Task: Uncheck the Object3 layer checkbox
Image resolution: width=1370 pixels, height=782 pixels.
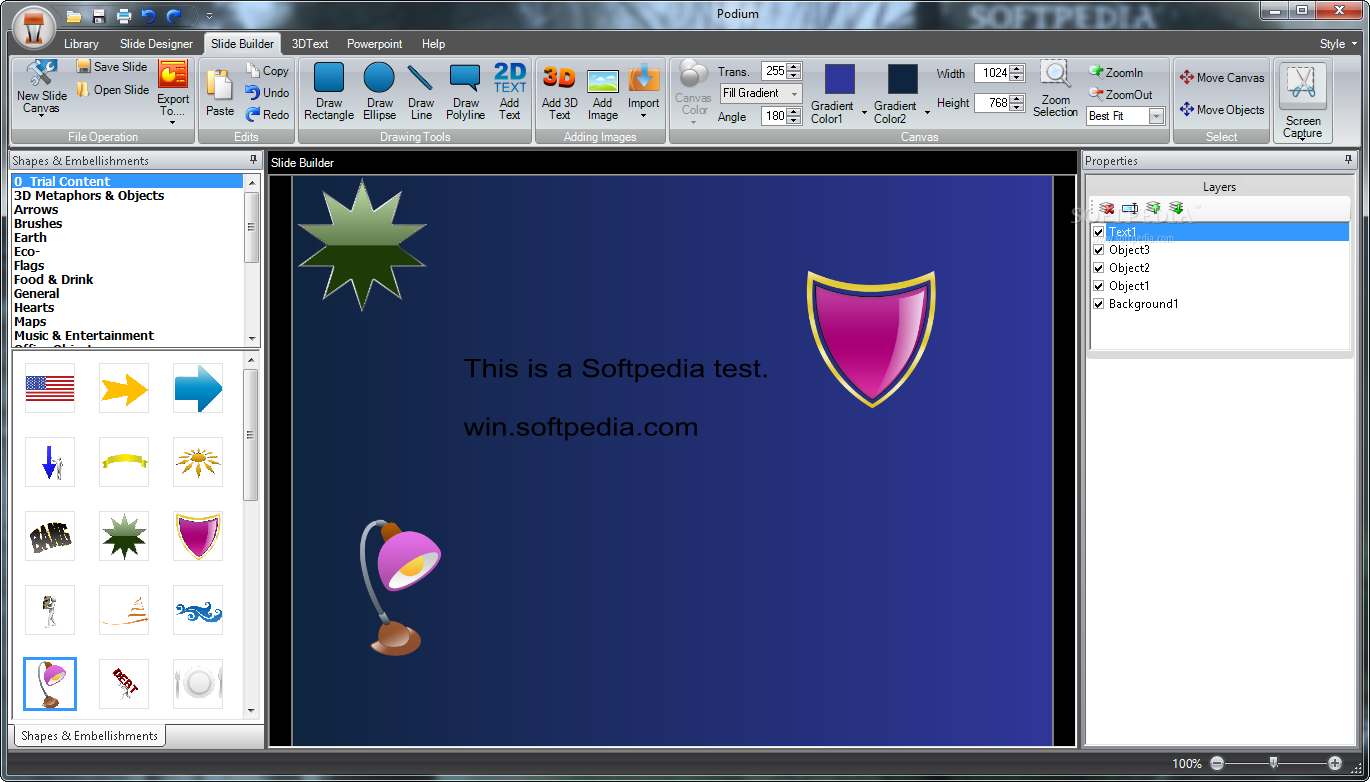Action: click(x=1099, y=250)
